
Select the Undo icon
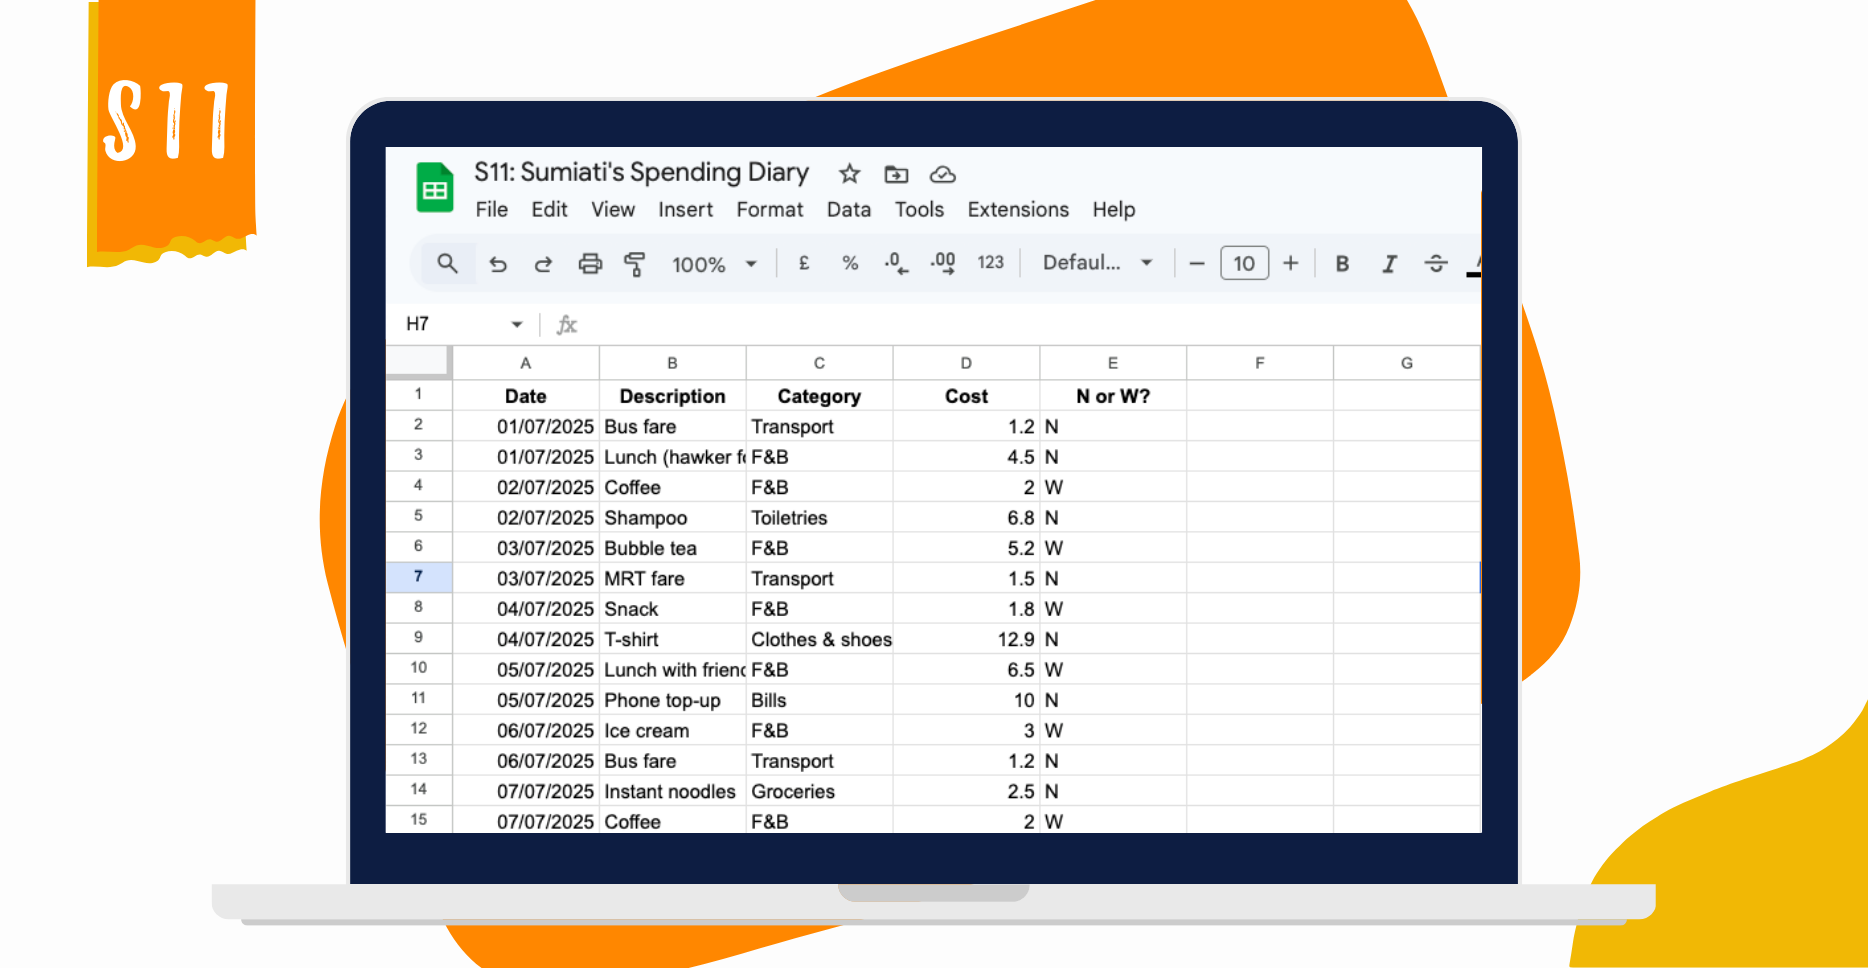pos(498,263)
